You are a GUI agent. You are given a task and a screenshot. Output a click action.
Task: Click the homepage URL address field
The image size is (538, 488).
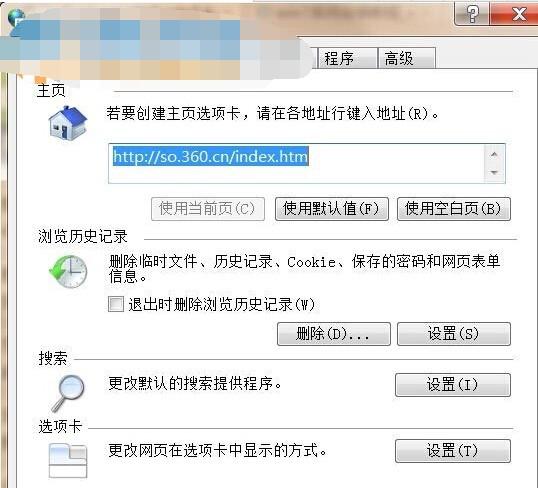click(x=296, y=163)
